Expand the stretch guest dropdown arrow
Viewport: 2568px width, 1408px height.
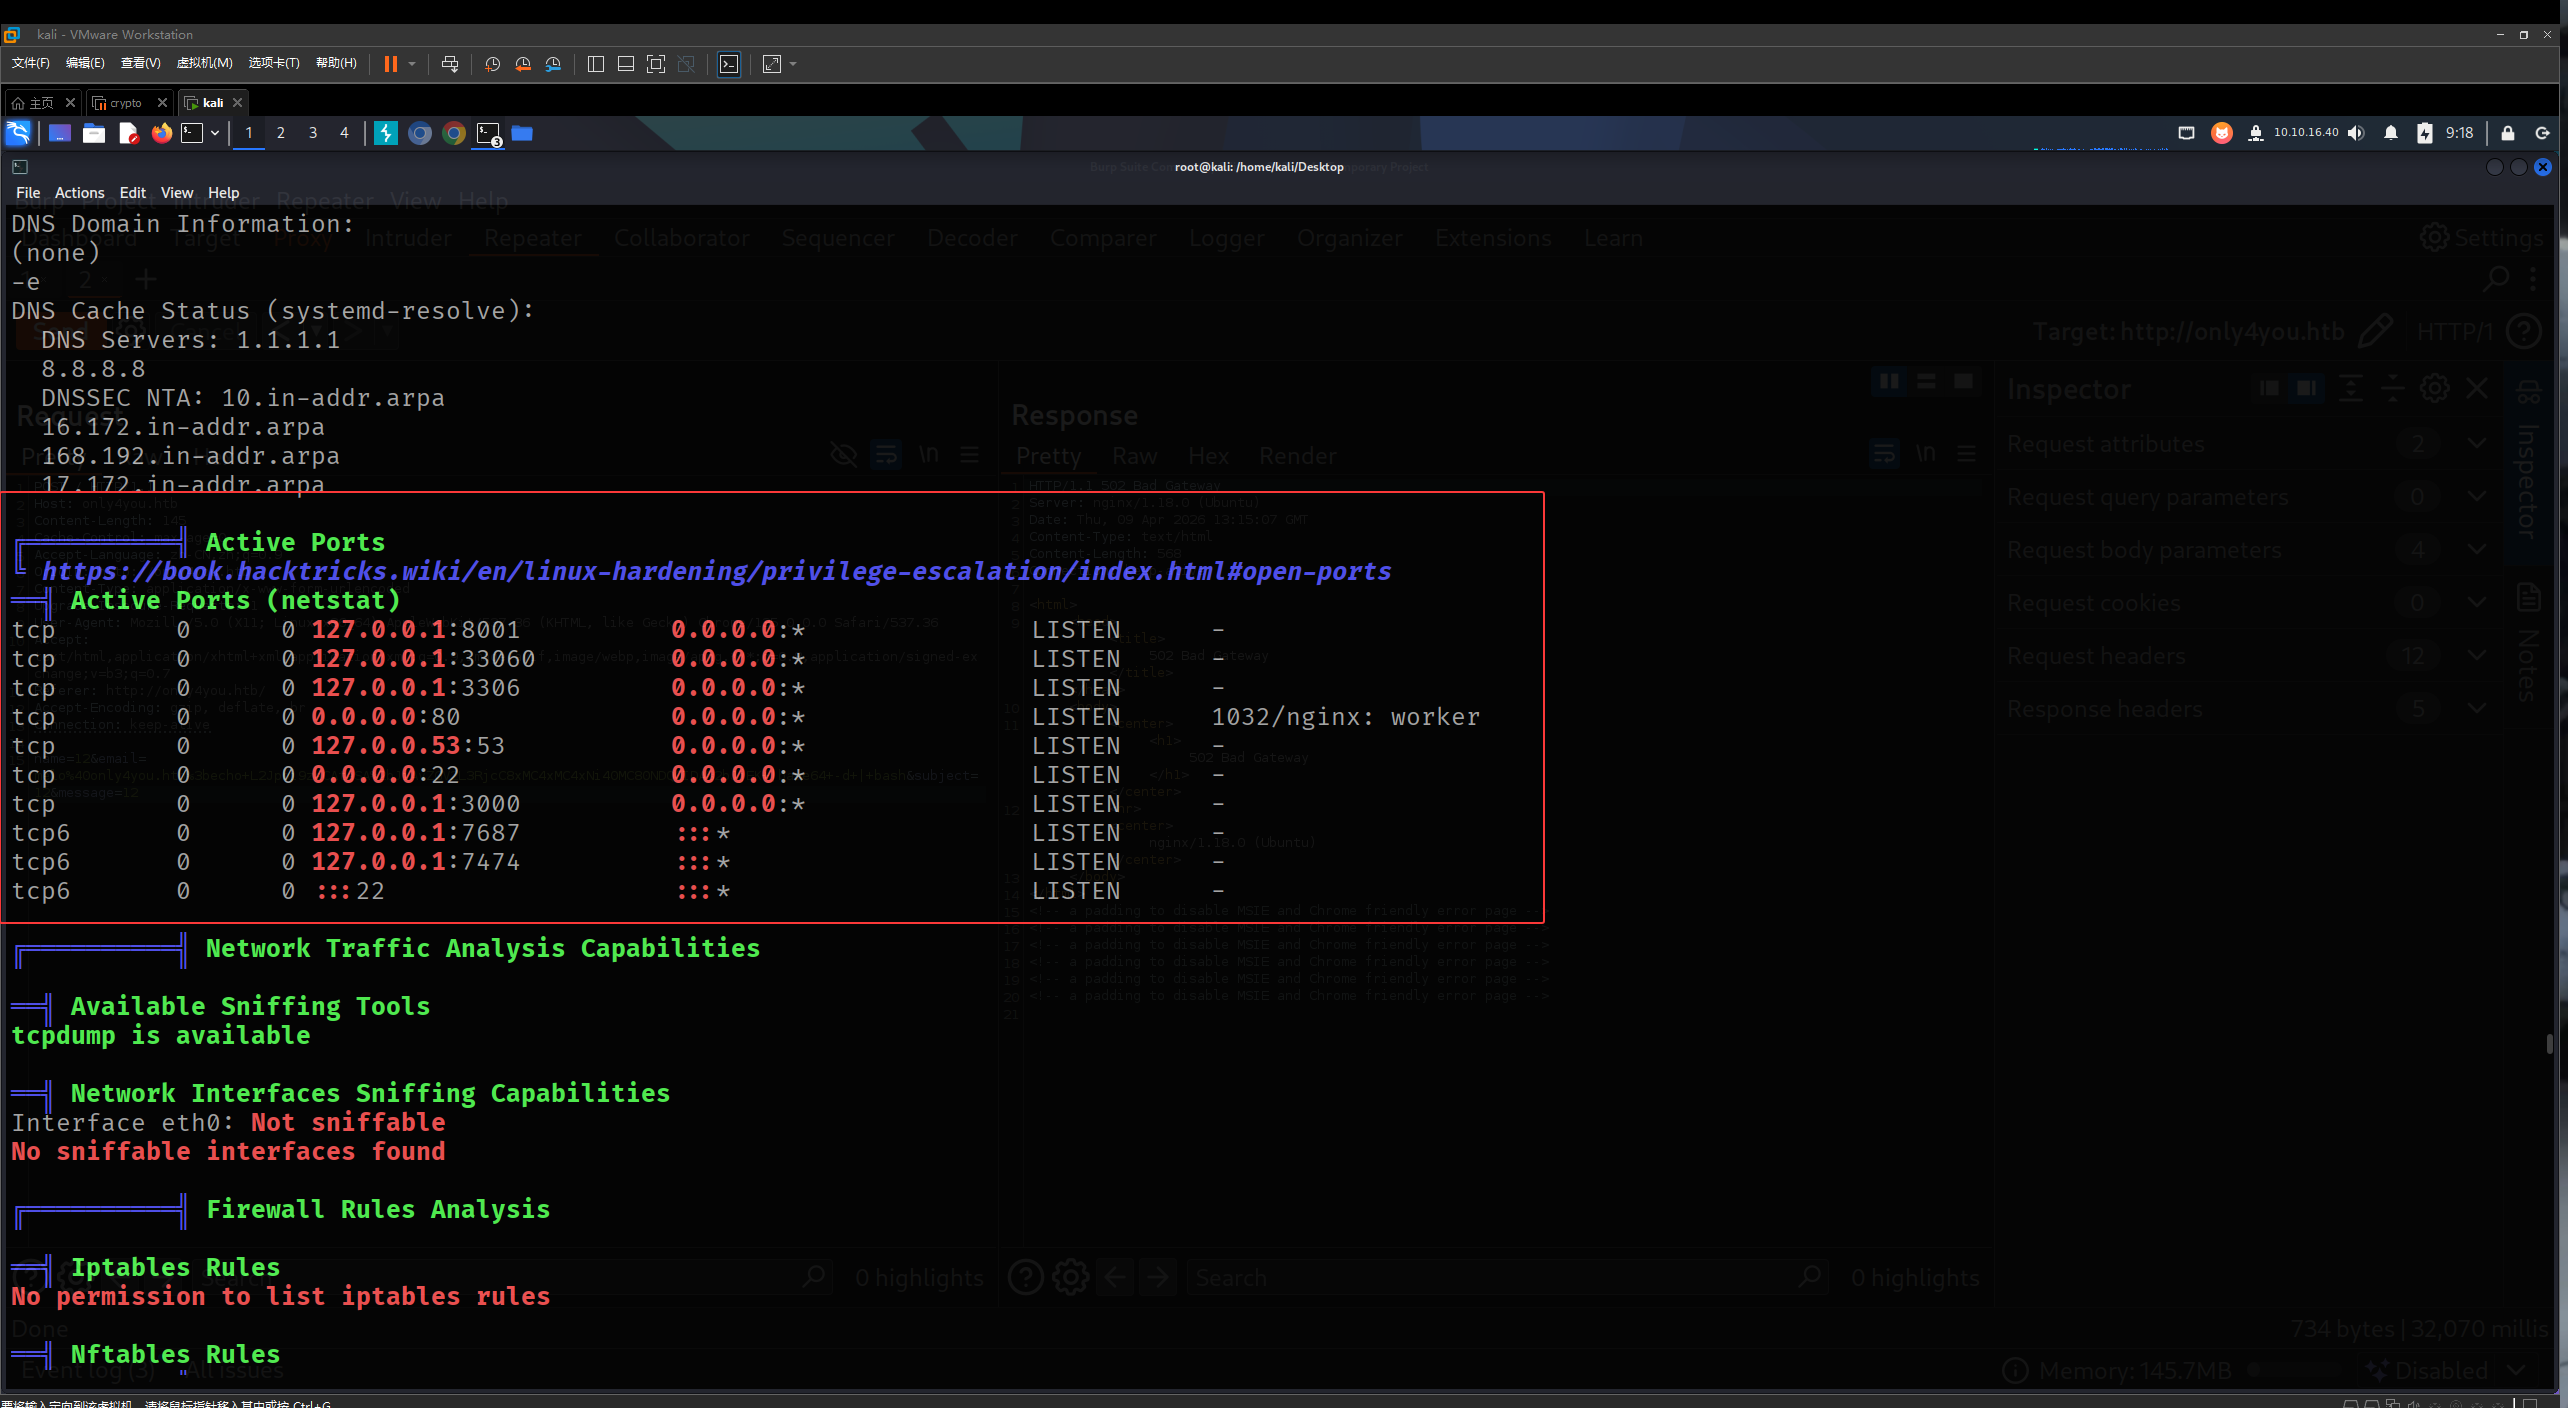(x=794, y=64)
